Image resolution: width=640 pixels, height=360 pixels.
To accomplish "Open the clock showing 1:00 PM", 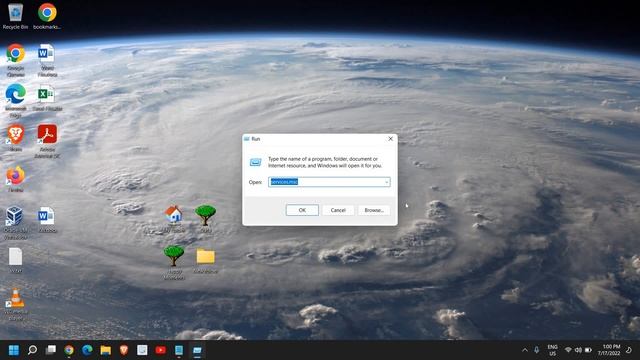I will pyautogui.click(x=609, y=350).
